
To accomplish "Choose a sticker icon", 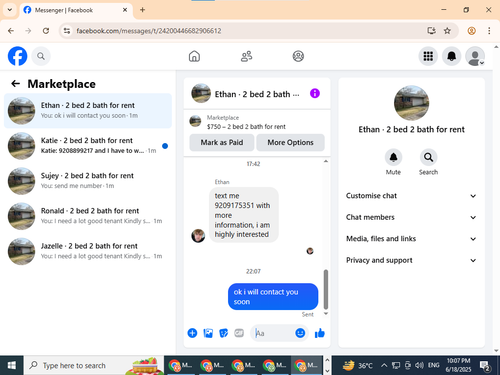I will coord(224,333).
